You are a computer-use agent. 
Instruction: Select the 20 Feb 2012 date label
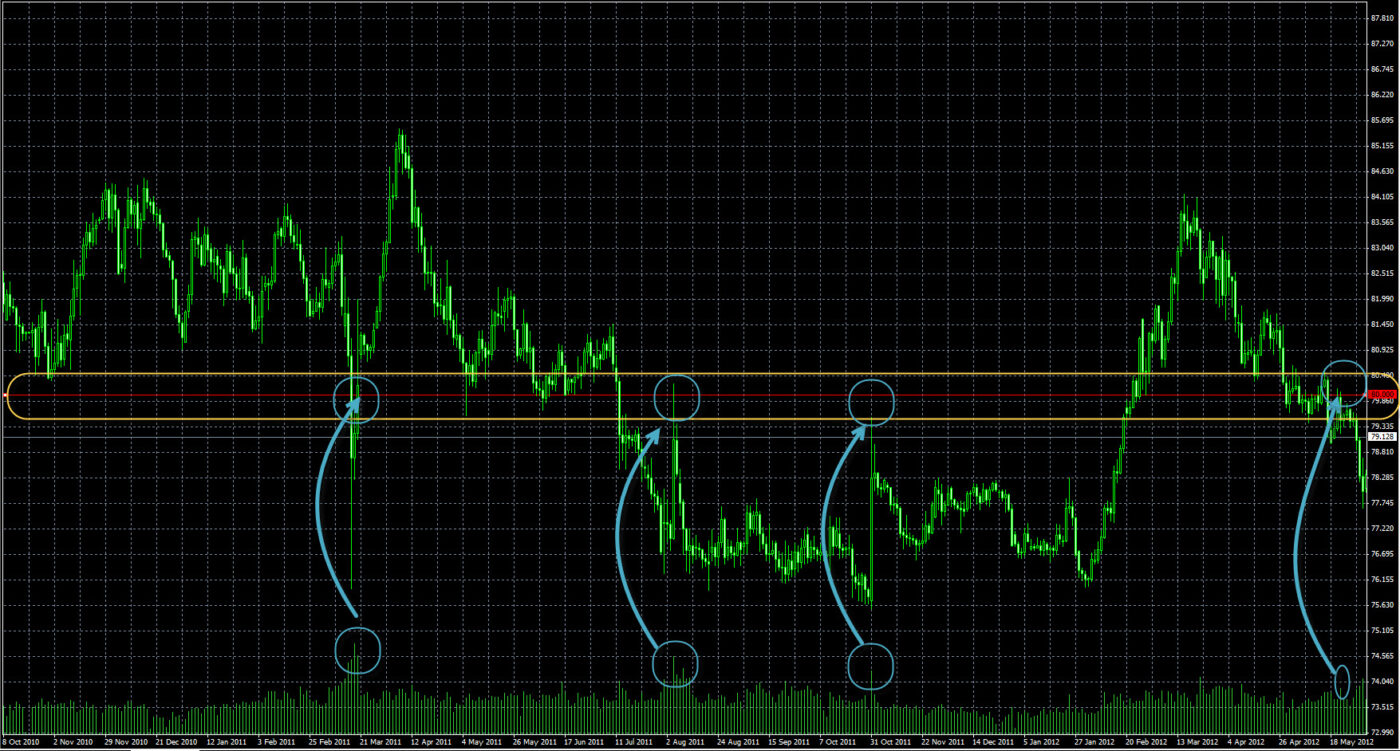pyautogui.click(x=1149, y=743)
